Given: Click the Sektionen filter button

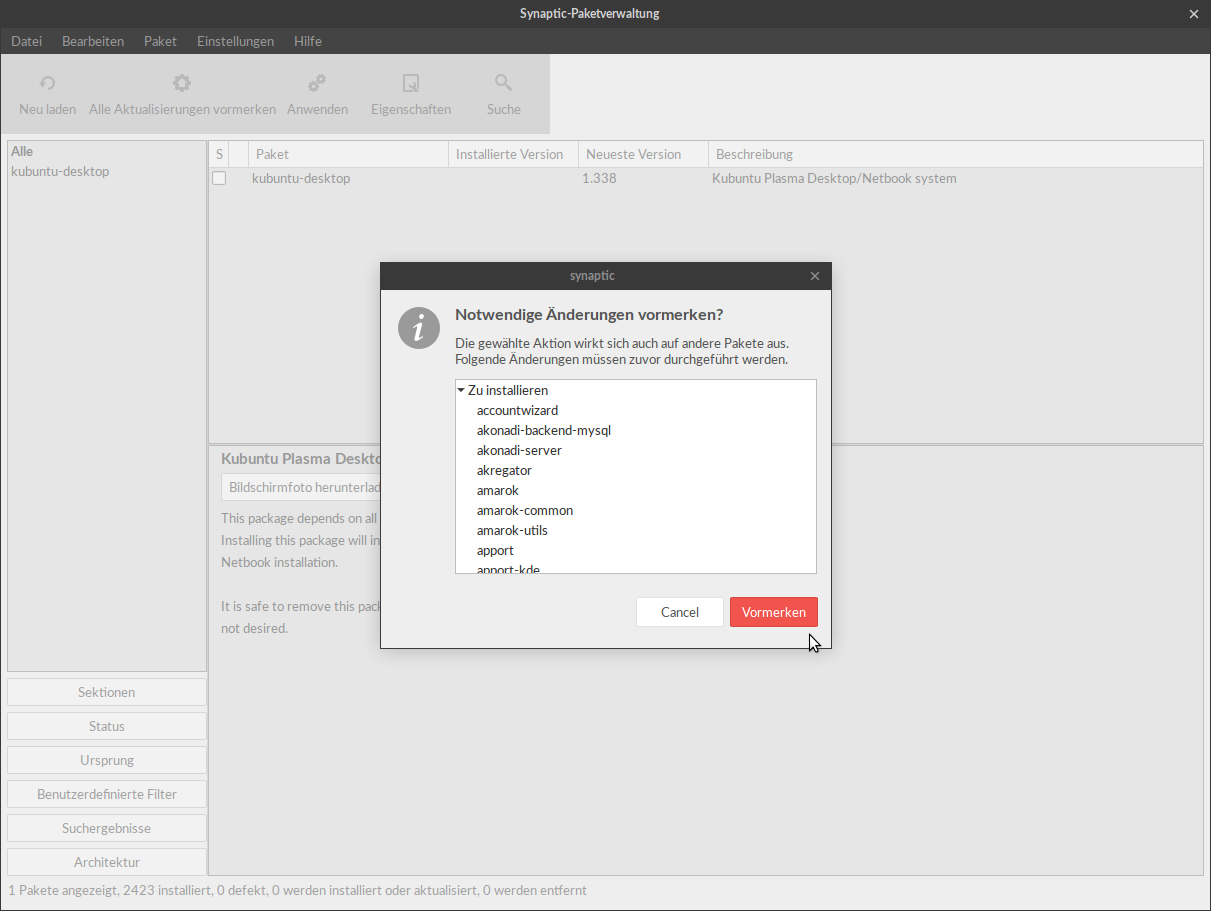Looking at the screenshot, I should pyautogui.click(x=107, y=692).
